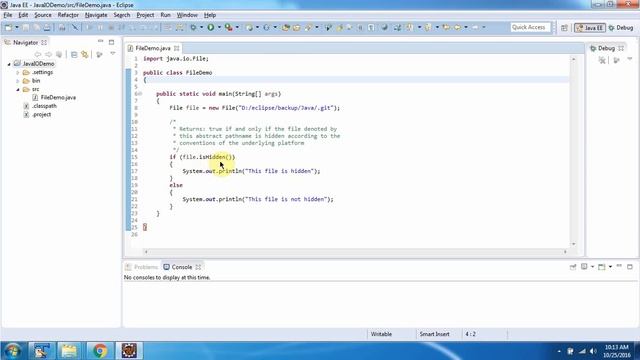Screen dimensions: 640x360
Task: Click the Display Selected Console icon
Action: click(584, 267)
